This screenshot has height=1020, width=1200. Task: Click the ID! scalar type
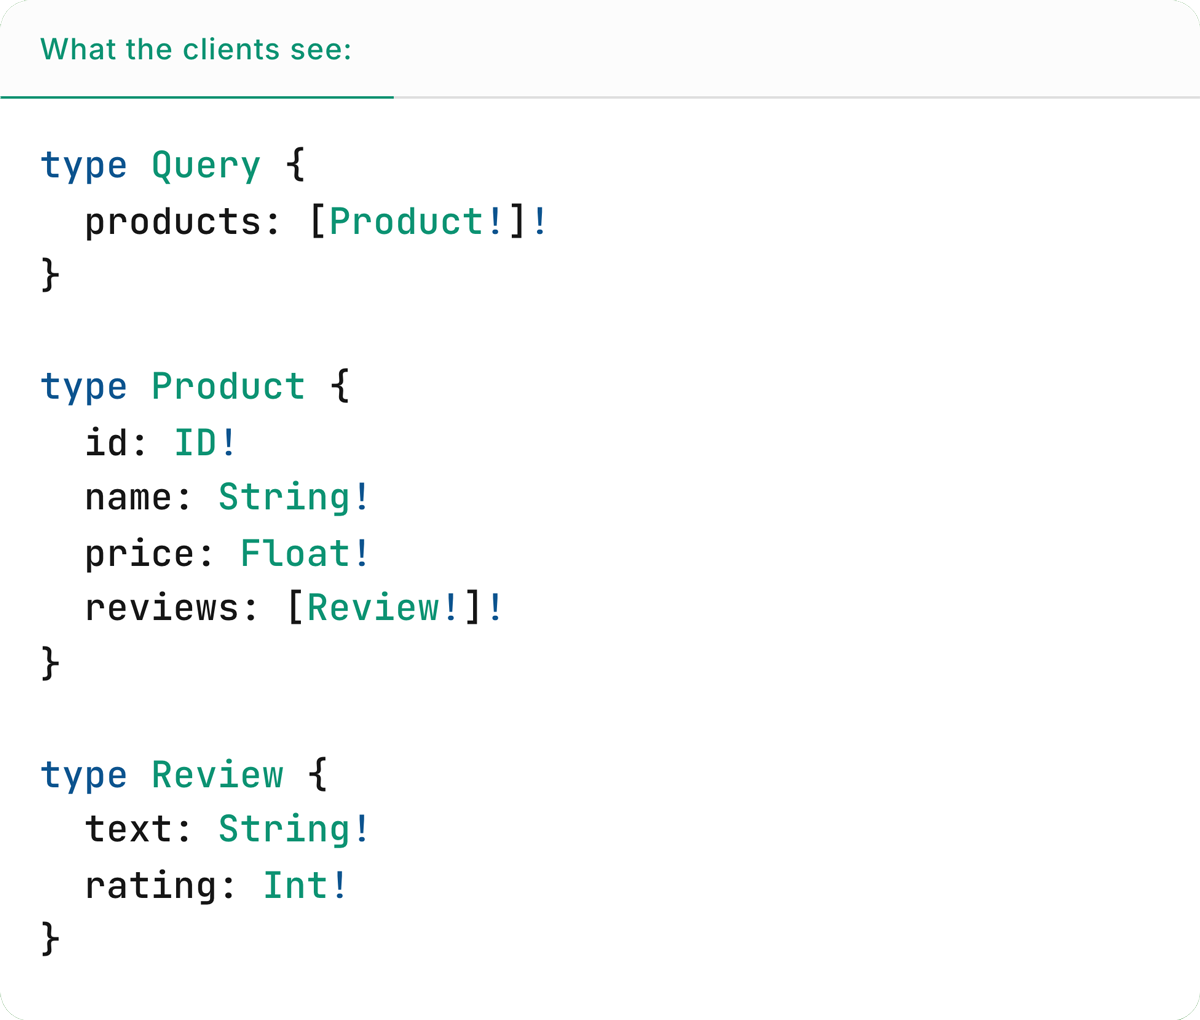coord(203,442)
